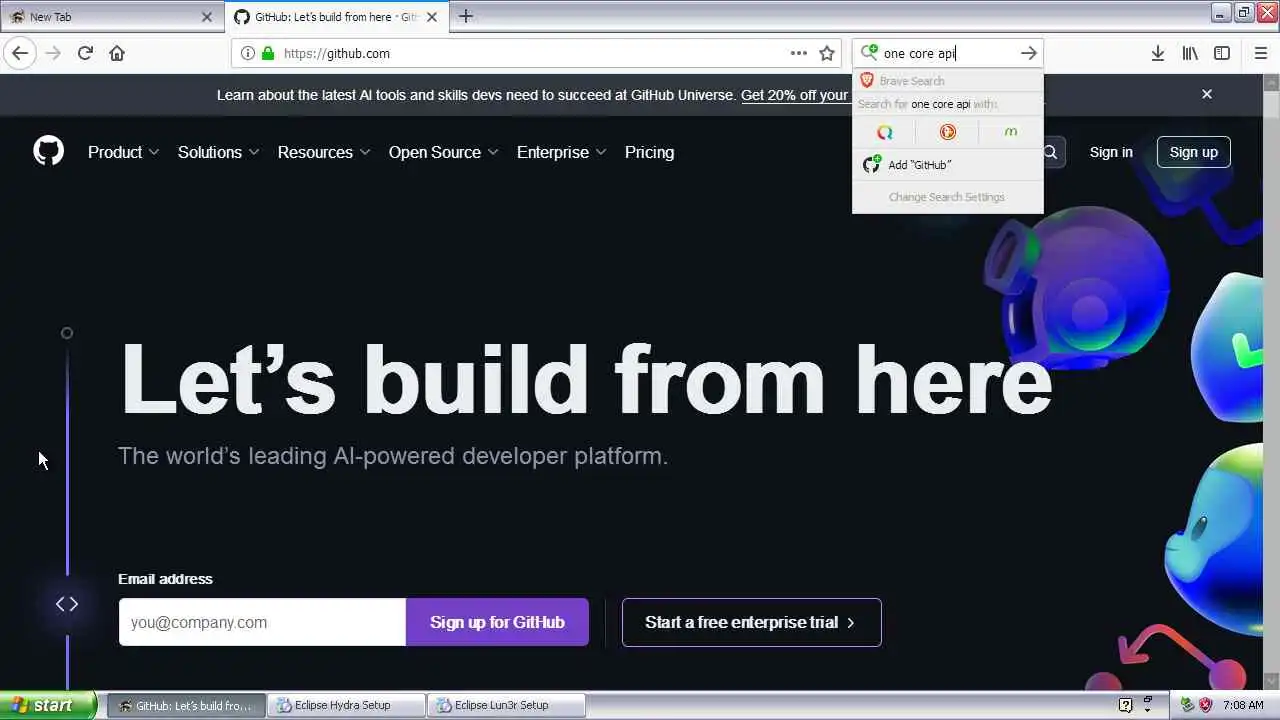Reload the current GitHub page
The height and width of the screenshot is (720, 1280).
[x=85, y=53]
